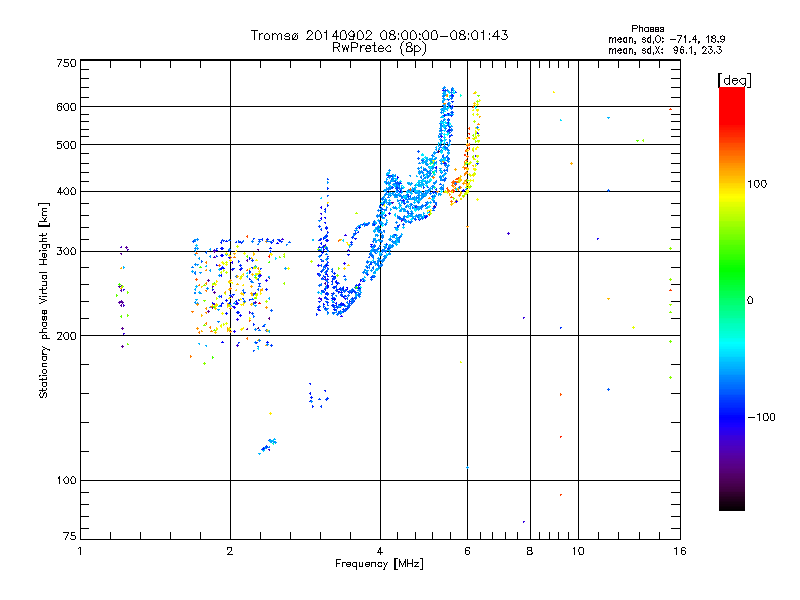Click the x-axis title 'Frequency [MHz]'
Screen dimensions: 800x600
pyautogui.click(x=379, y=564)
